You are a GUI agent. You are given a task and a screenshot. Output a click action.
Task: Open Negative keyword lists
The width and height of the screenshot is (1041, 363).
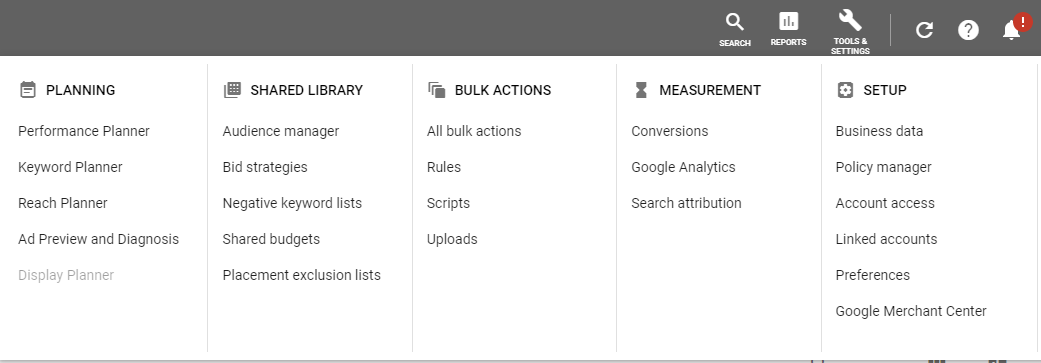pos(292,203)
